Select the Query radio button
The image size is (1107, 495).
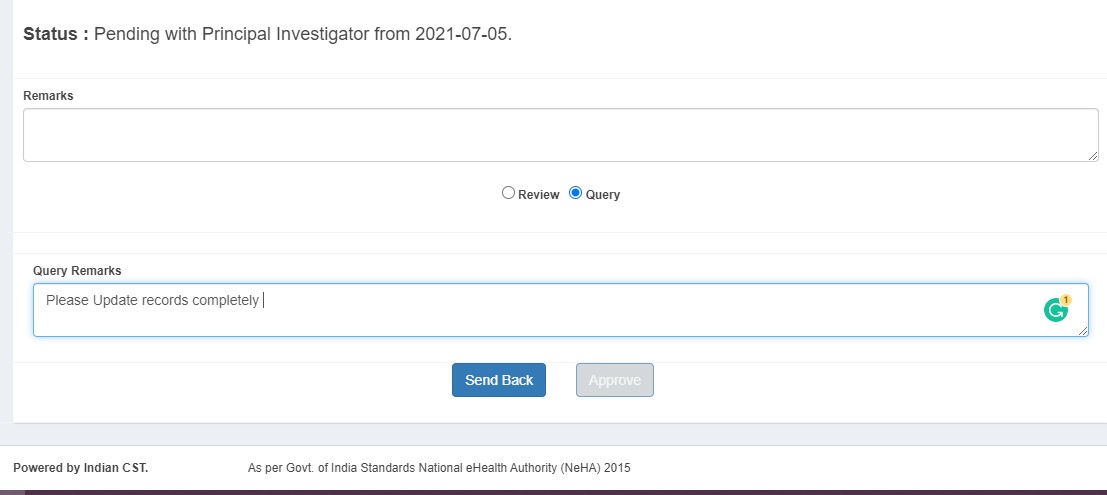575,193
